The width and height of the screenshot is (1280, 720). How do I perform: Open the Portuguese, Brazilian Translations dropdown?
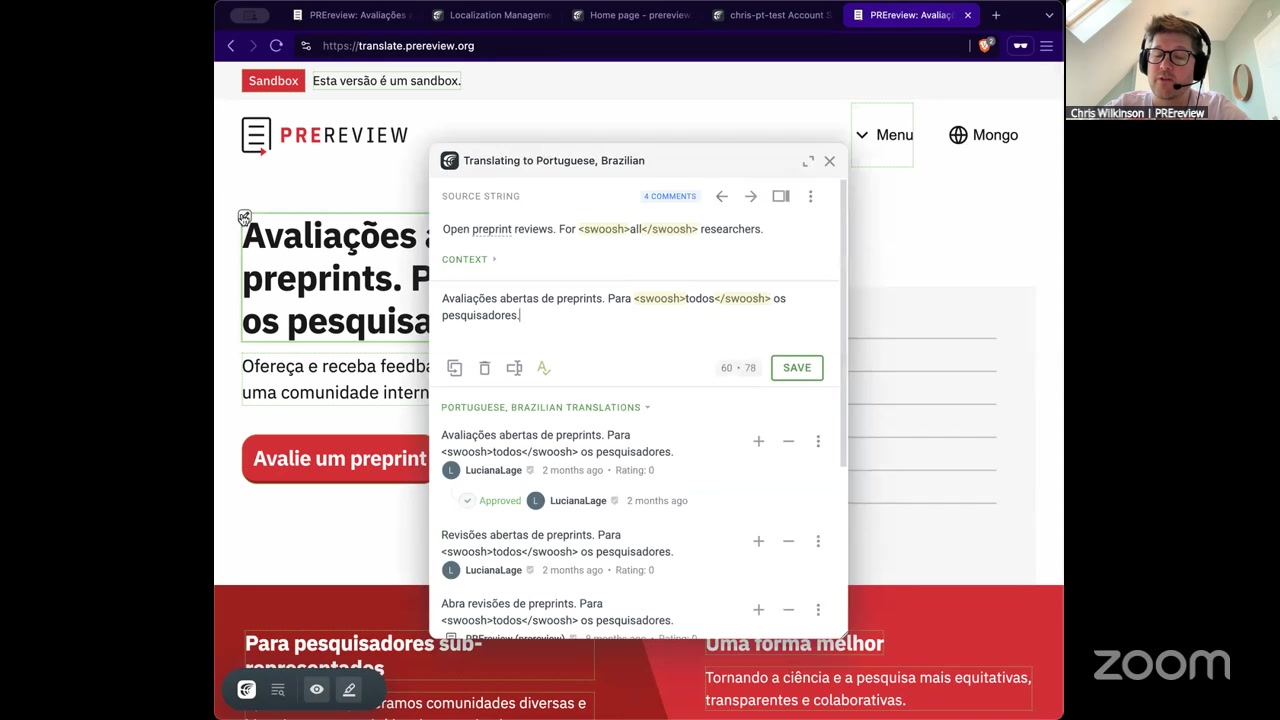[545, 408]
